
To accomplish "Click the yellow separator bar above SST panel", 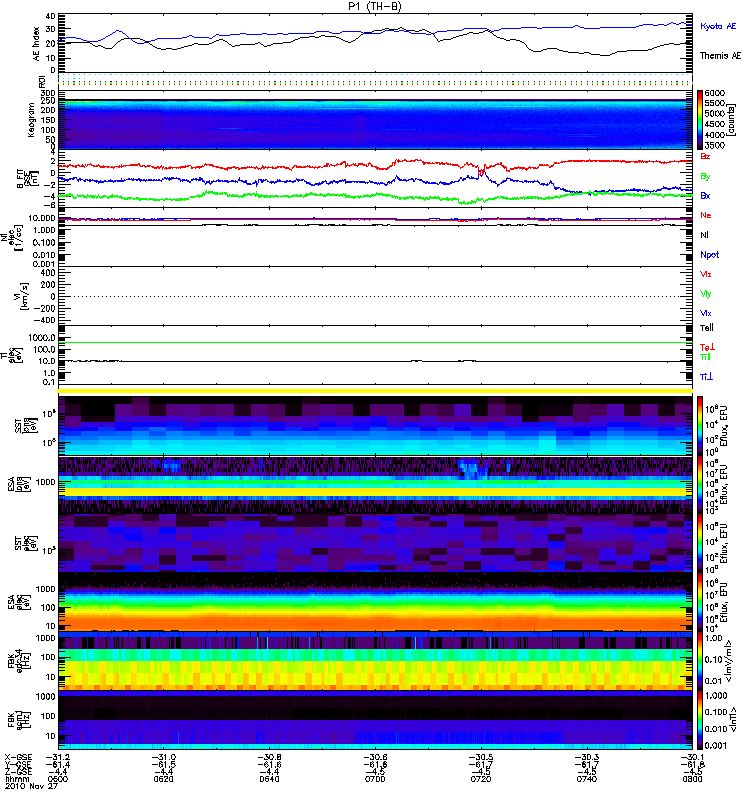I will [x=376, y=391].
